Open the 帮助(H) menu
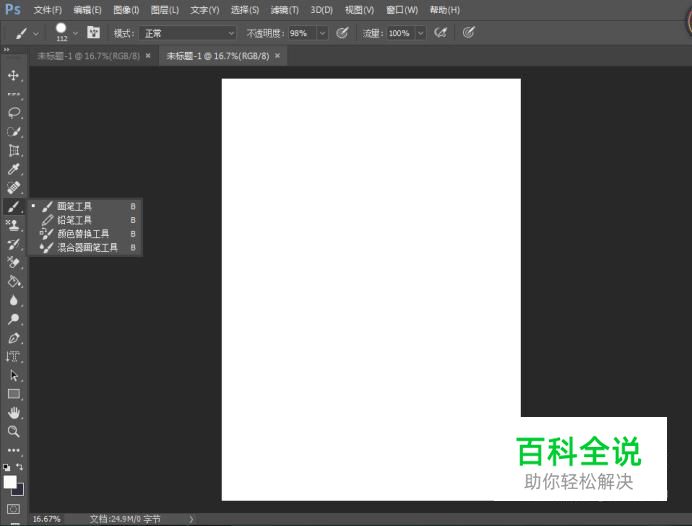This screenshot has width=692, height=526. [x=445, y=10]
